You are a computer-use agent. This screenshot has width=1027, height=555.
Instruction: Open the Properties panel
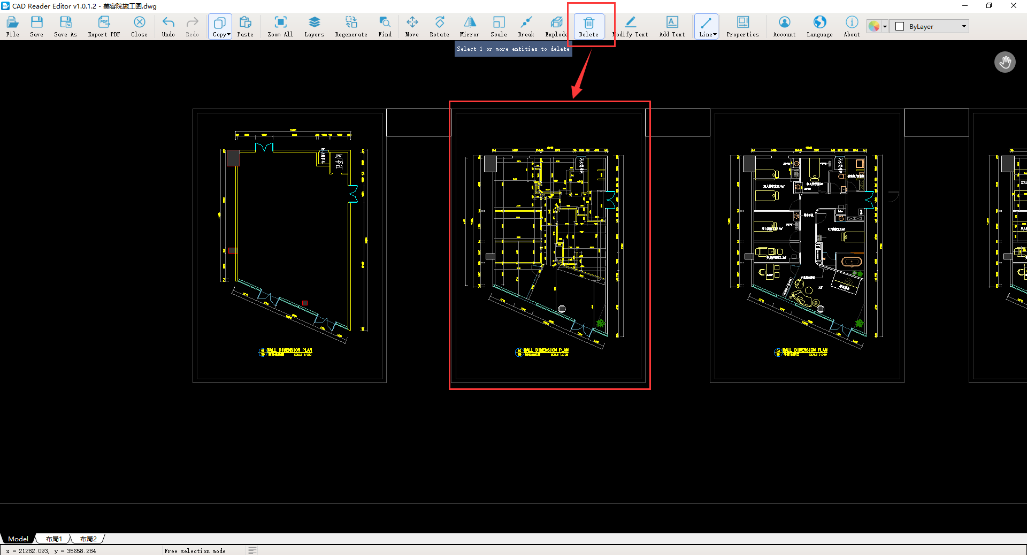[x=742, y=24]
